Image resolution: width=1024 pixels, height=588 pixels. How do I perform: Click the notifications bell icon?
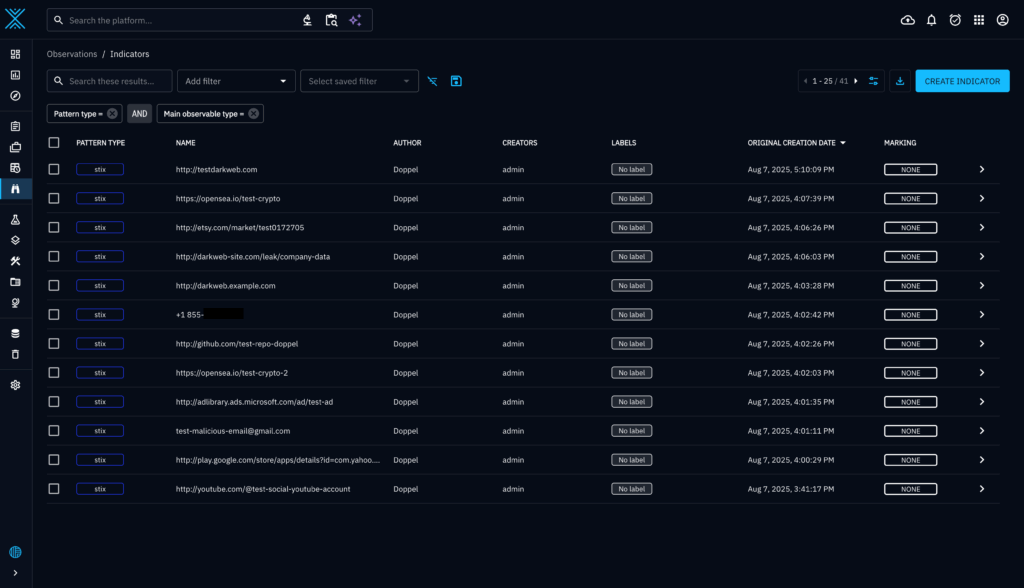tap(931, 20)
